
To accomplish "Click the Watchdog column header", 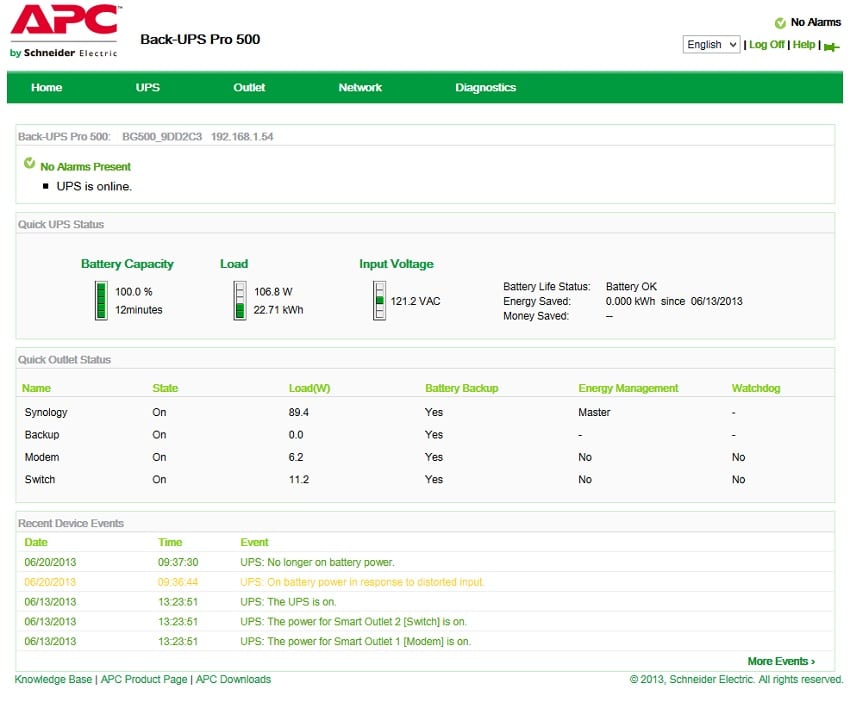I will click(756, 388).
